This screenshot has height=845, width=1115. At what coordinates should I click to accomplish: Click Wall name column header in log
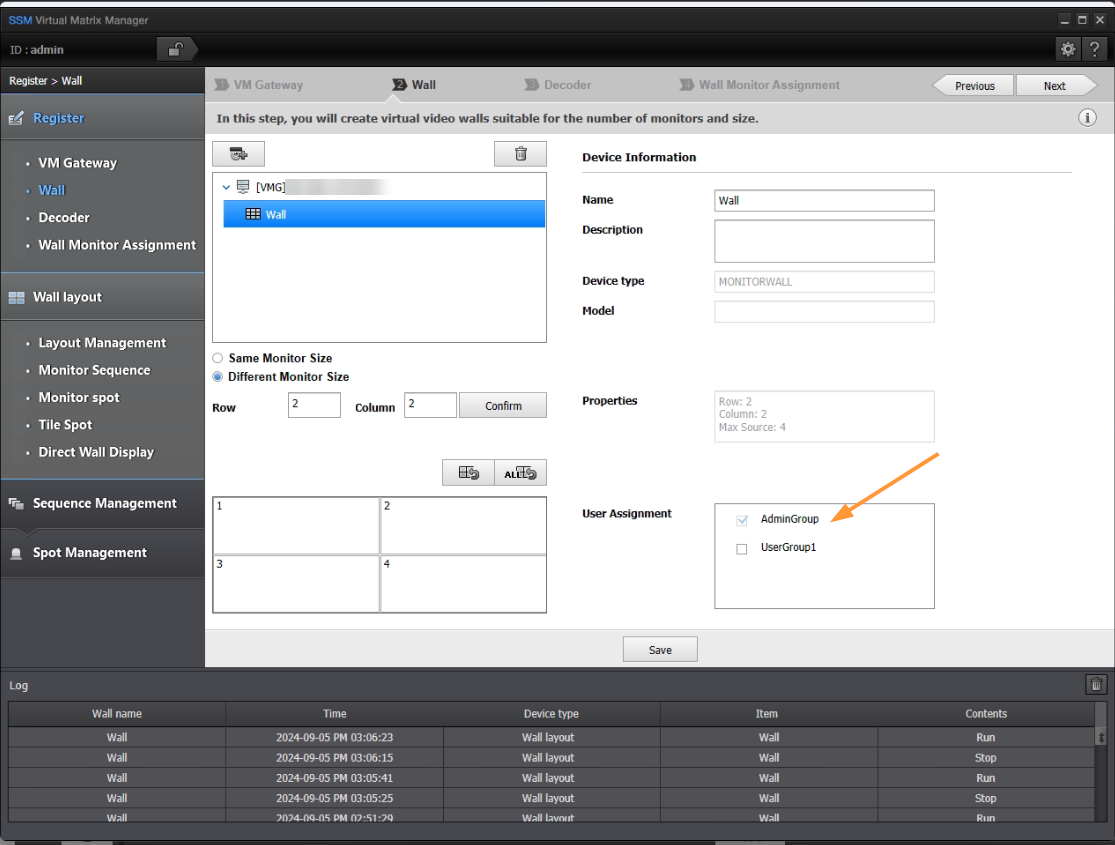pyautogui.click(x=117, y=713)
